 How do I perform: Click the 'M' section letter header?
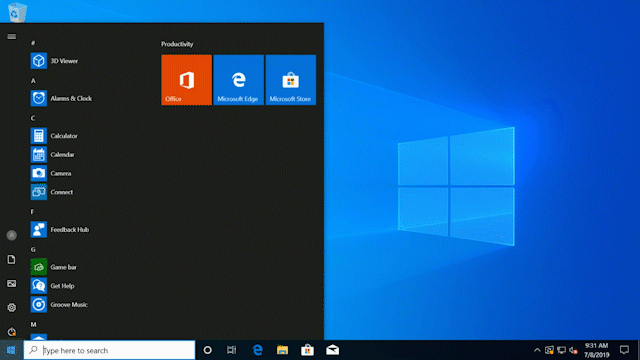coord(33,324)
